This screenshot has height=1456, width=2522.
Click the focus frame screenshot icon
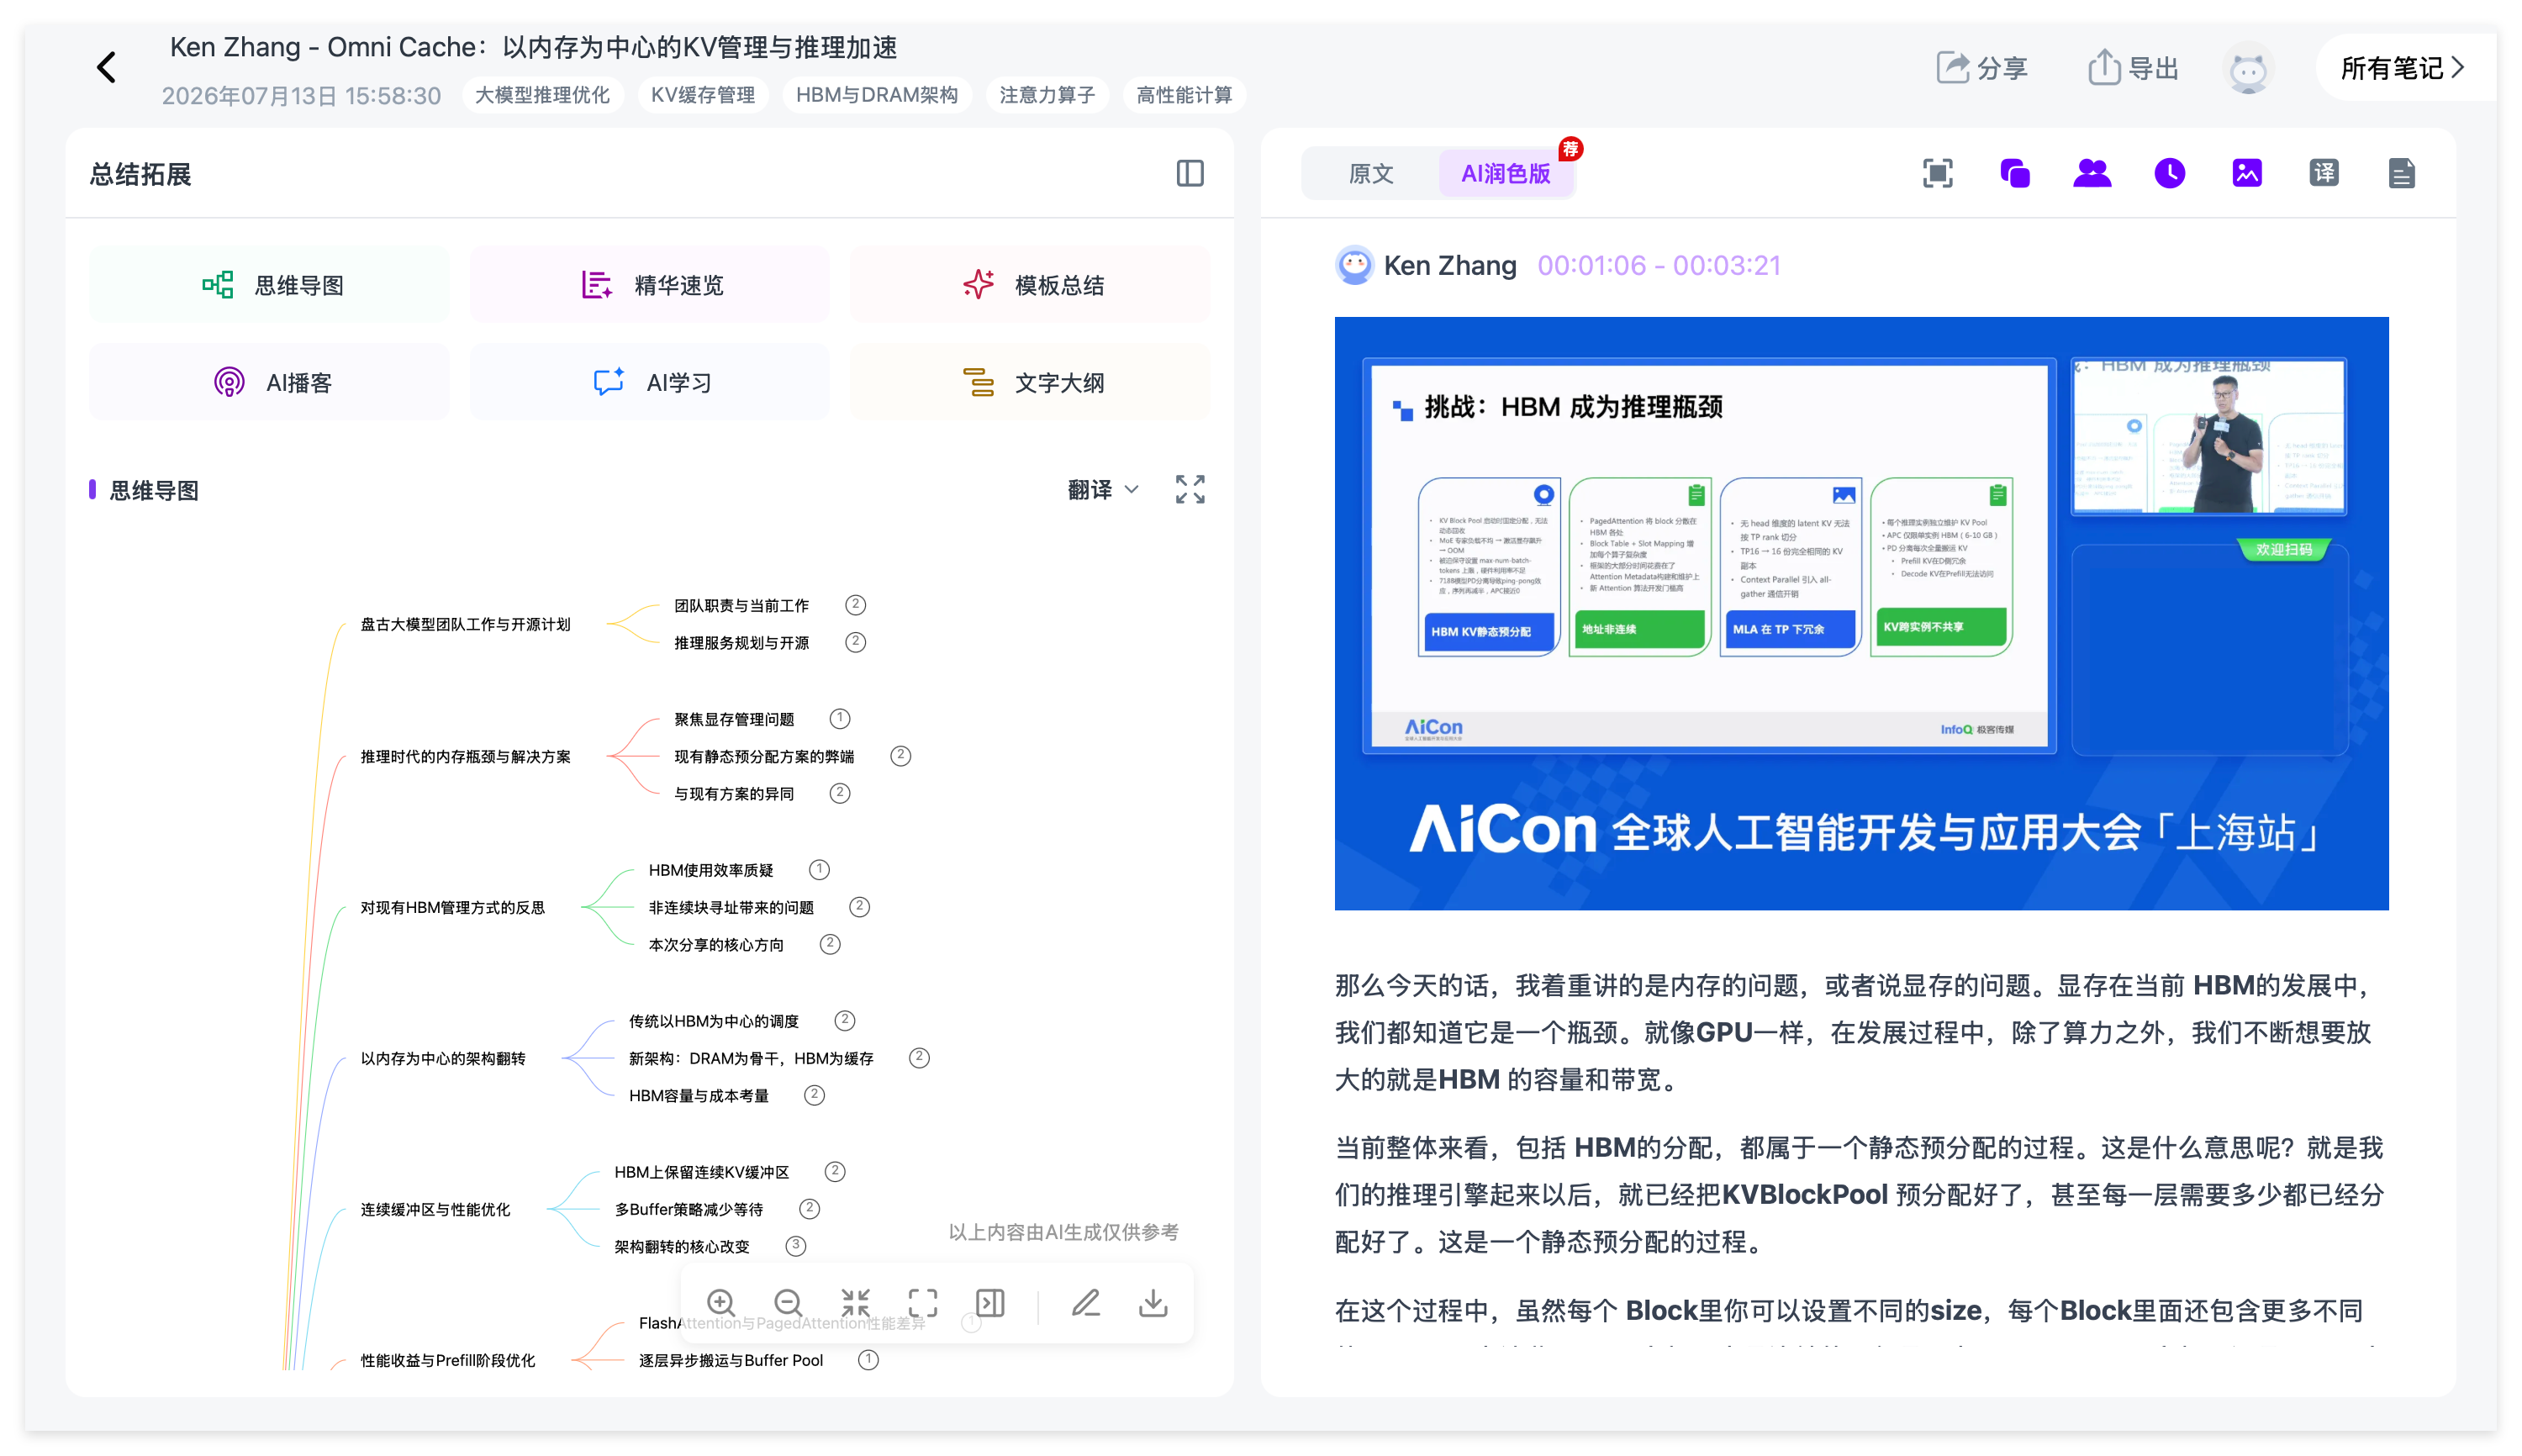tap(1937, 174)
